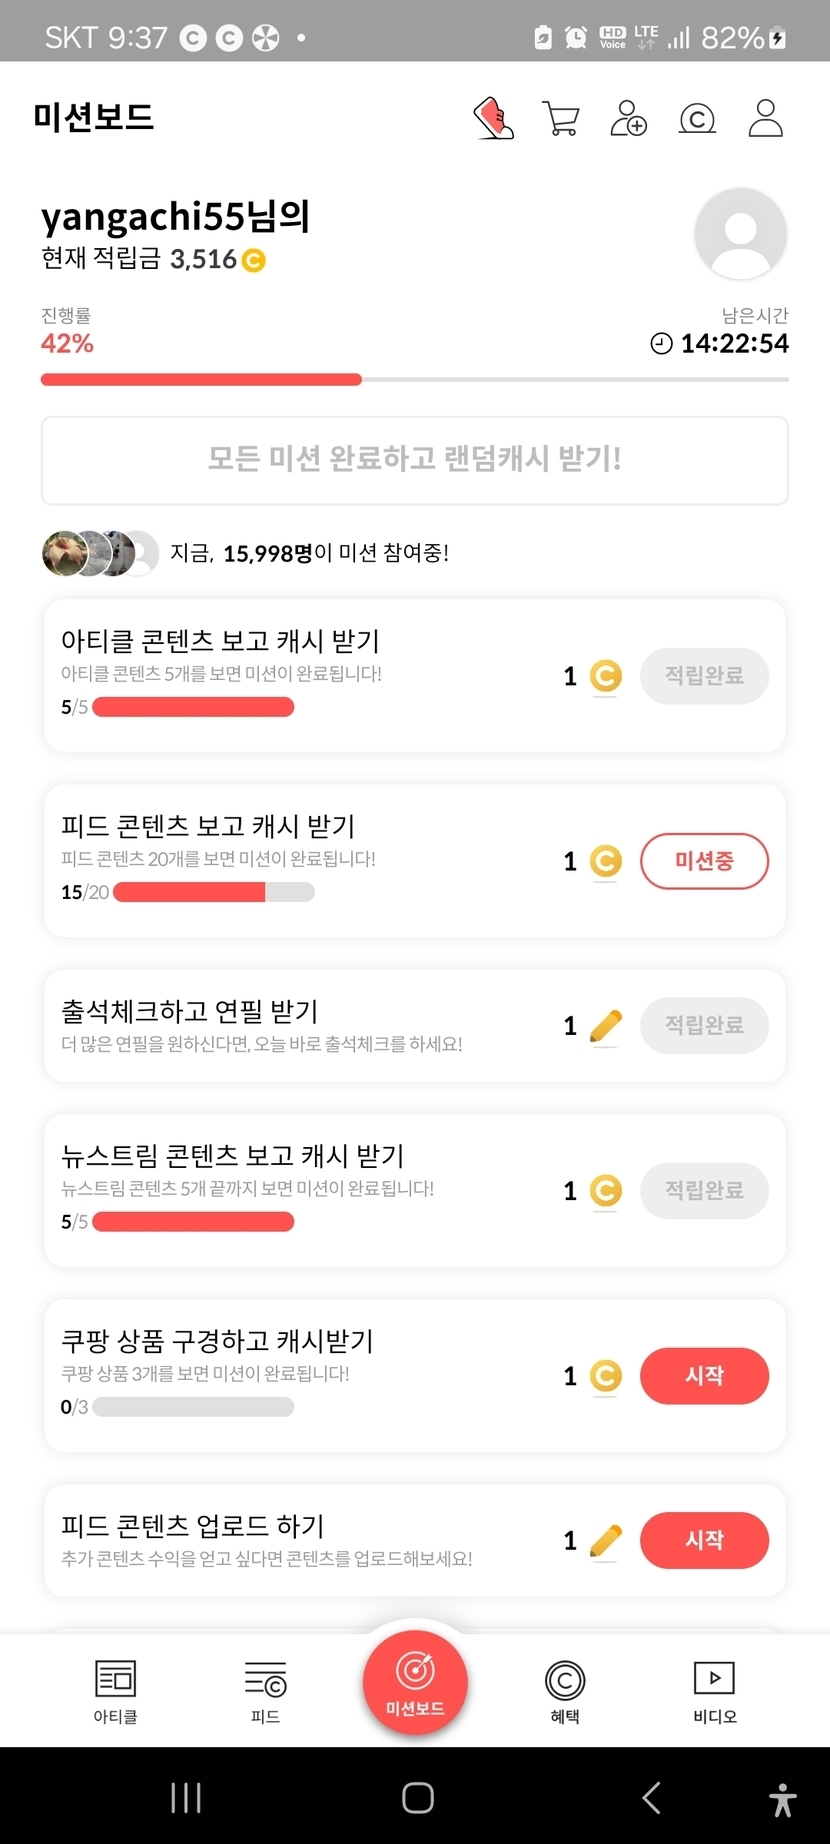The image size is (830, 1844).
Task: Open the 혜택 tab
Action: point(565,1691)
